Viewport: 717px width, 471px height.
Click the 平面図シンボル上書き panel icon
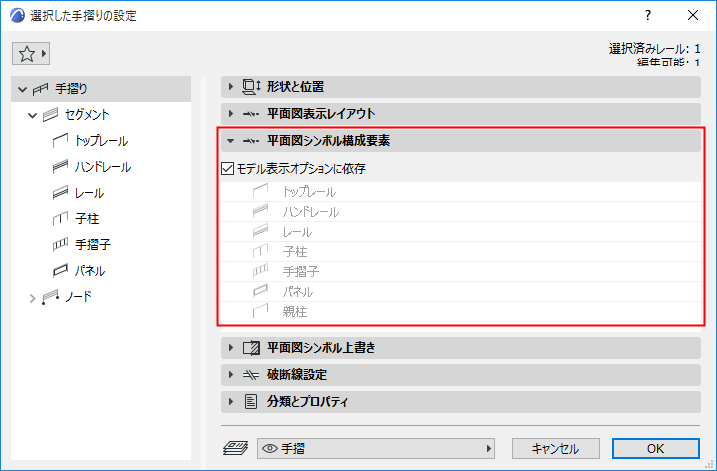[251, 348]
